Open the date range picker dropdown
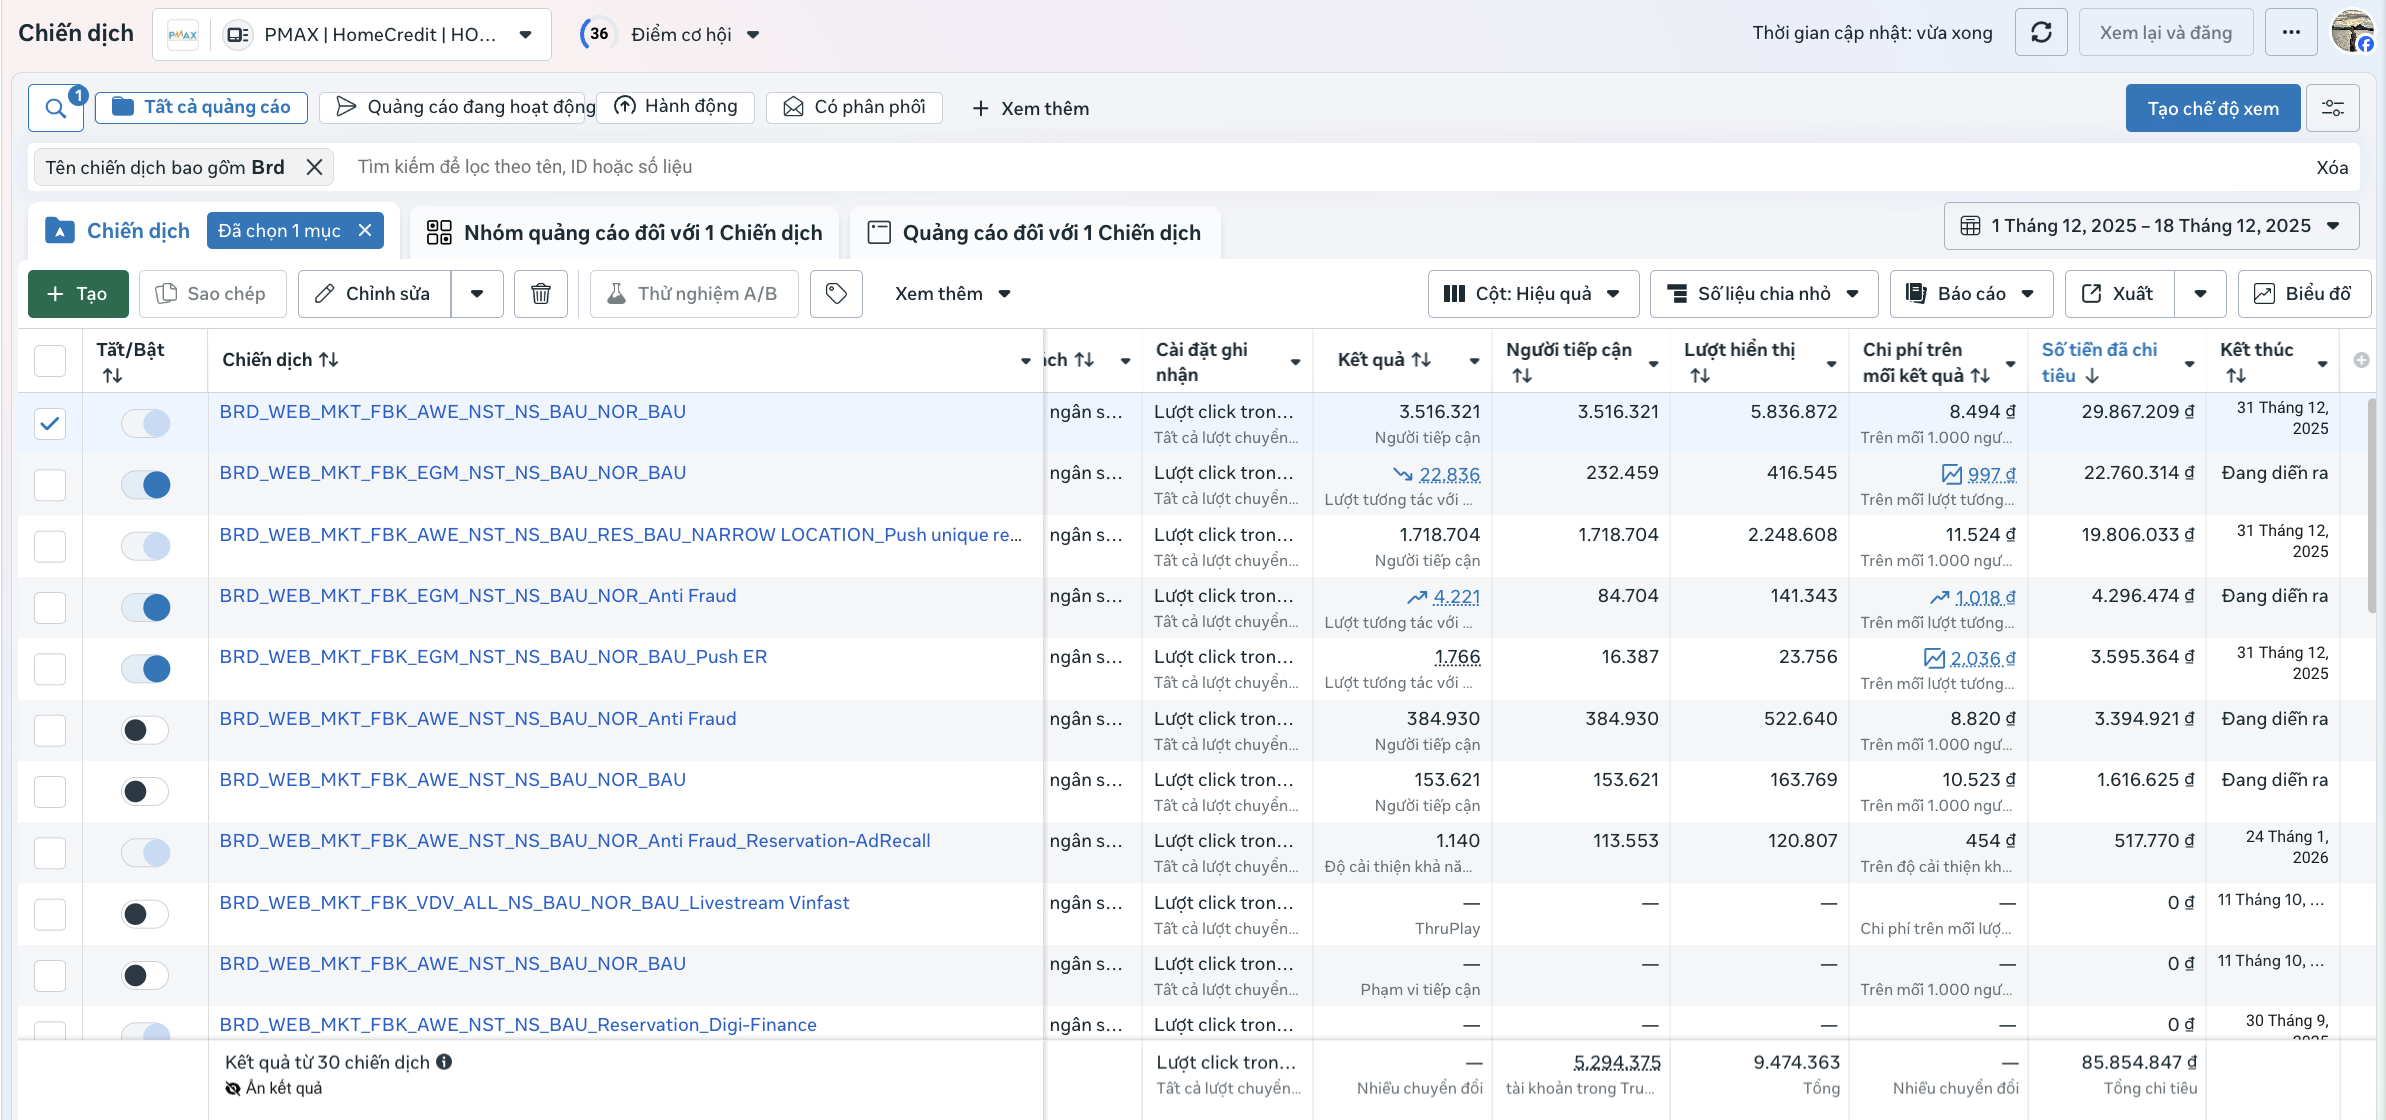2386x1120 pixels. coord(2151,226)
